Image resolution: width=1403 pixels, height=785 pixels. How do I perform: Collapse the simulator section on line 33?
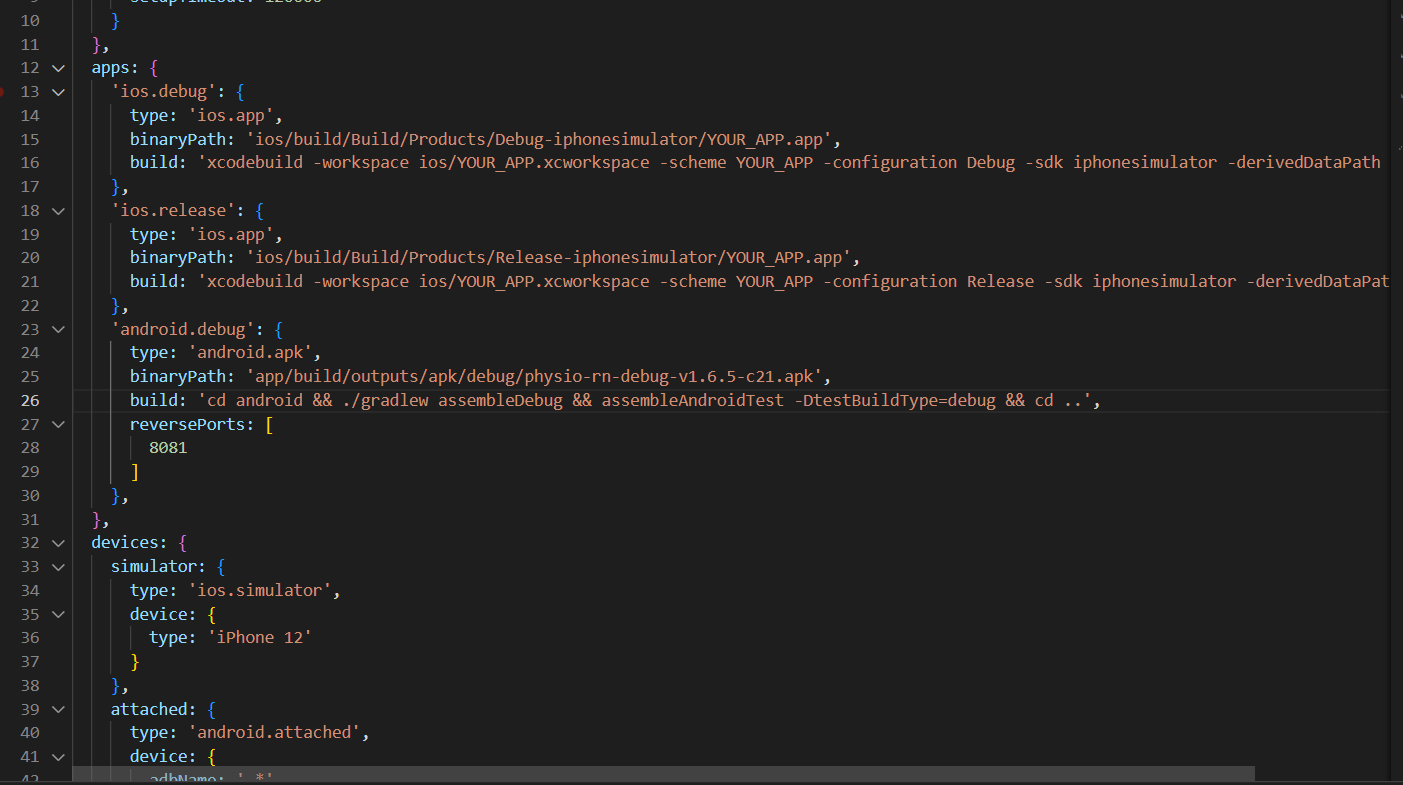click(57, 566)
